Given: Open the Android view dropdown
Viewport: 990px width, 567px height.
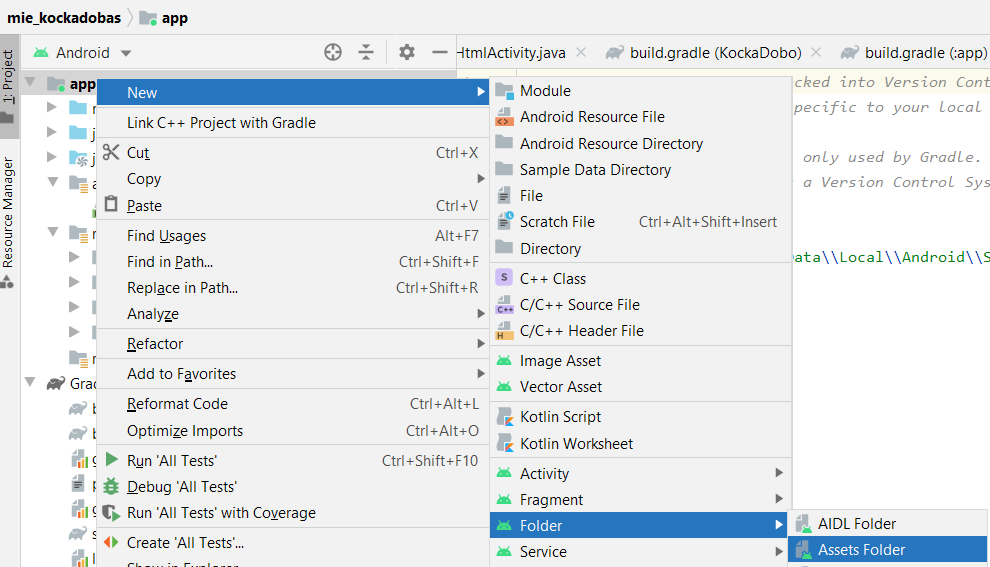Looking at the screenshot, I should pos(83,53).
